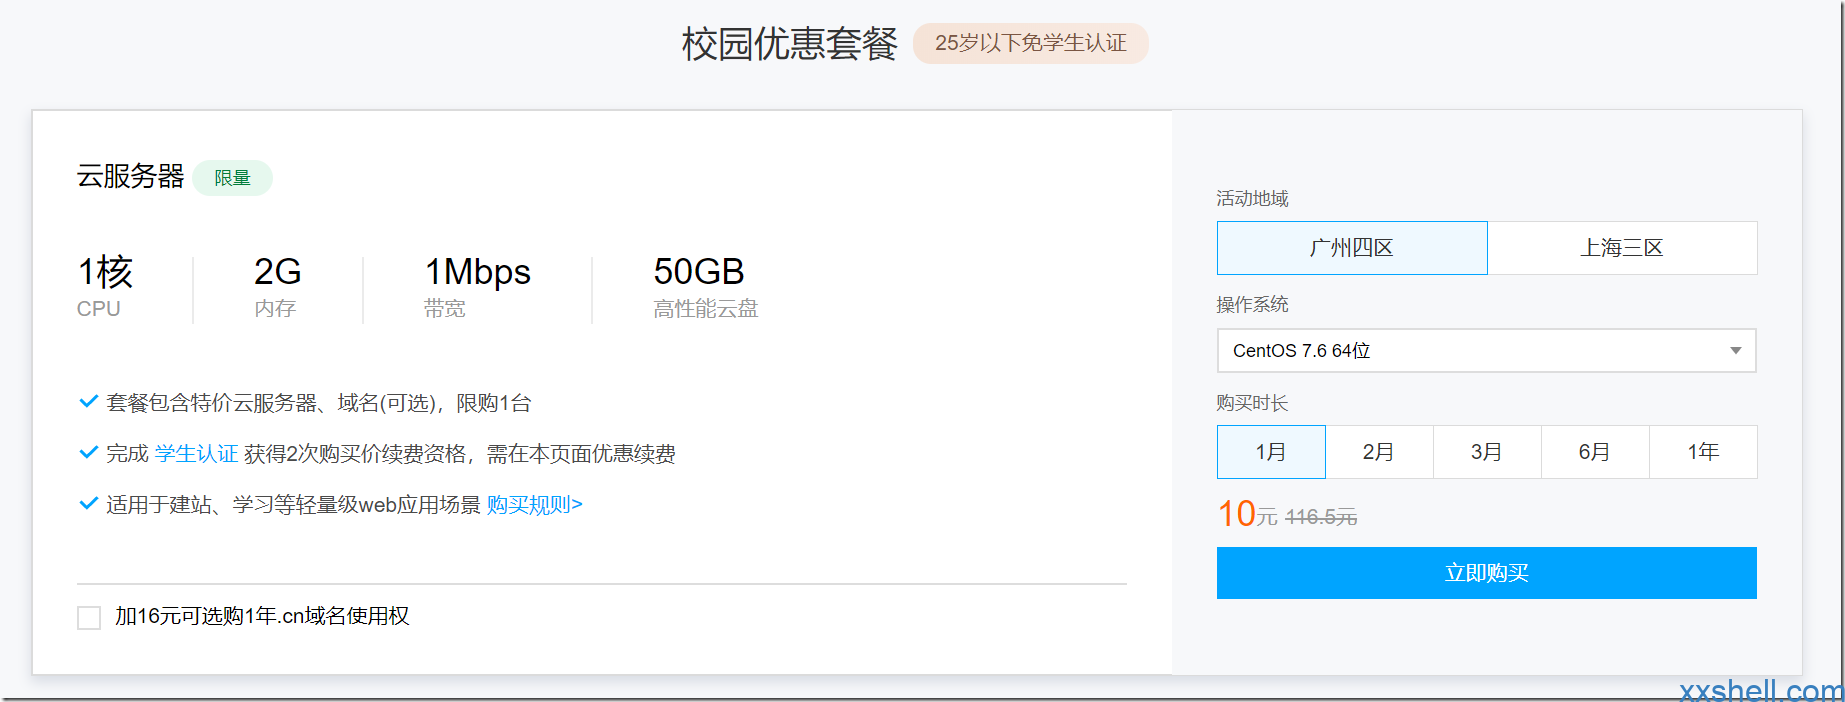Open the 学生认证 link
The width and height of the screenshot is (1845, 702).
(196, 454)
